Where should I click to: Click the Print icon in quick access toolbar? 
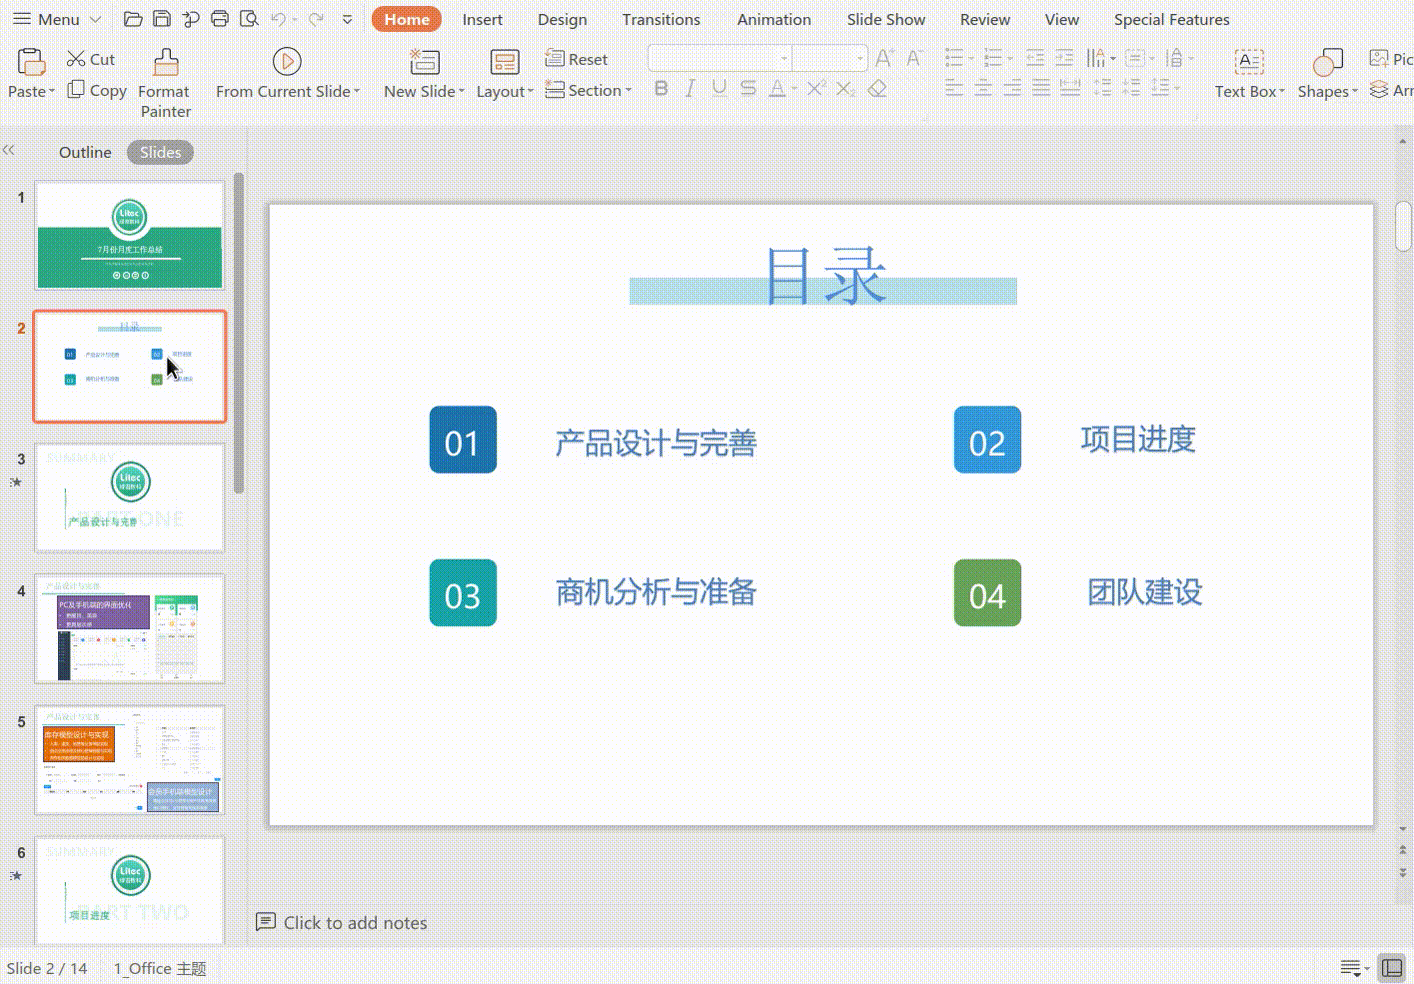(220, 19)
